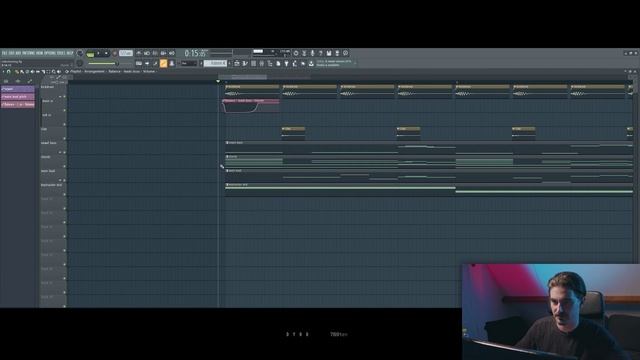The image size is (640, 360).
Task: Open the snap setting dropdown in toolbar
Action: (189, 63)
